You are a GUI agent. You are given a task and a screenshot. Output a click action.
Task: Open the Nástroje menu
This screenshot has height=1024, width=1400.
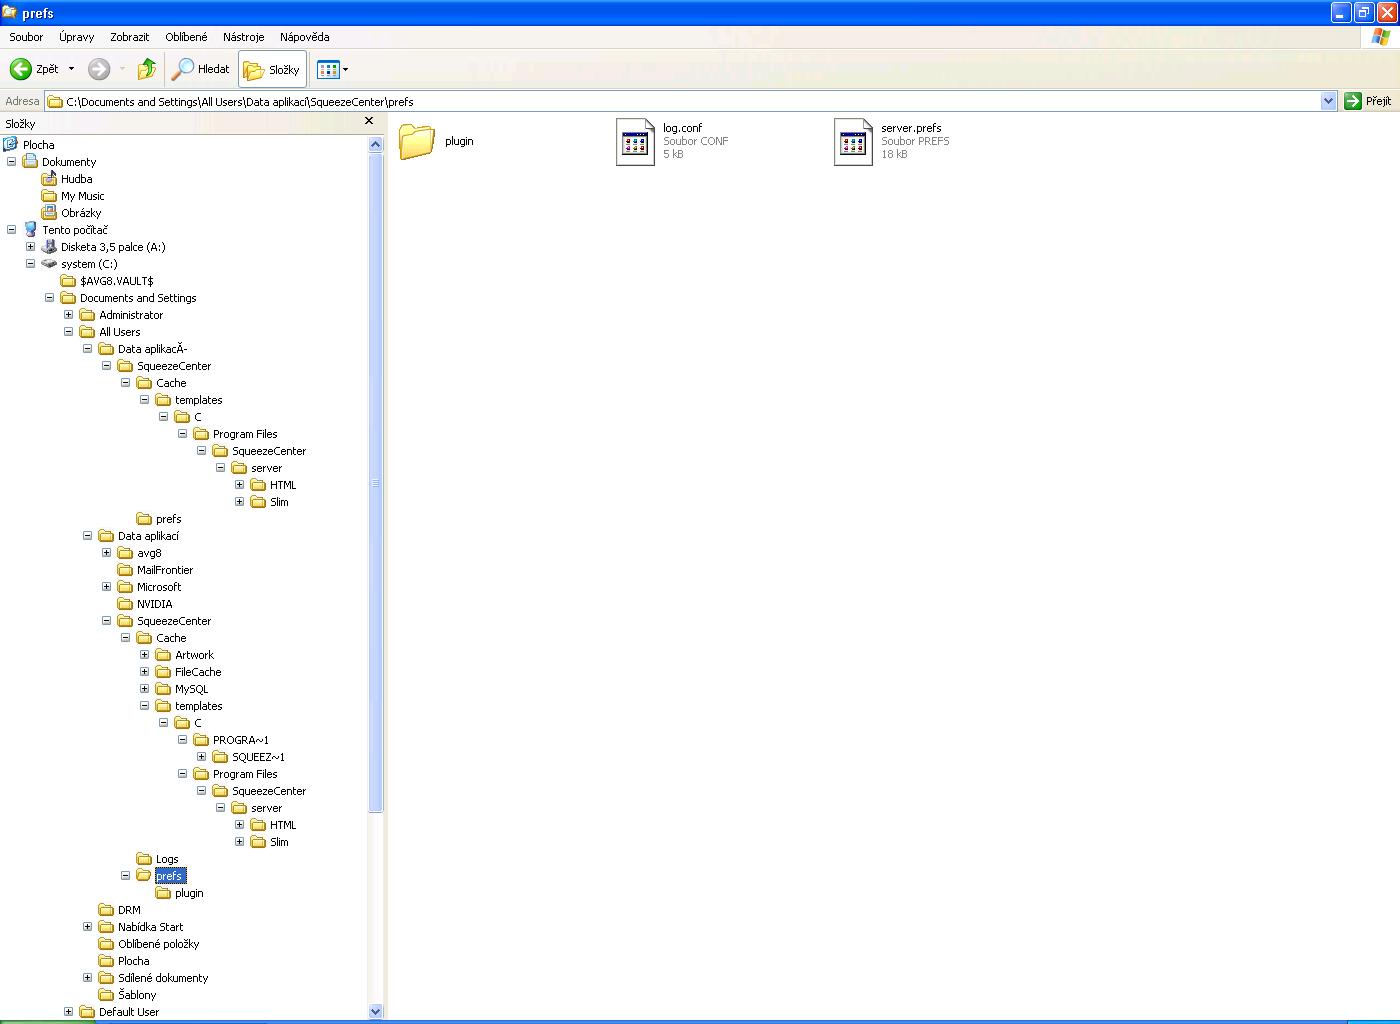pos(243,37)
